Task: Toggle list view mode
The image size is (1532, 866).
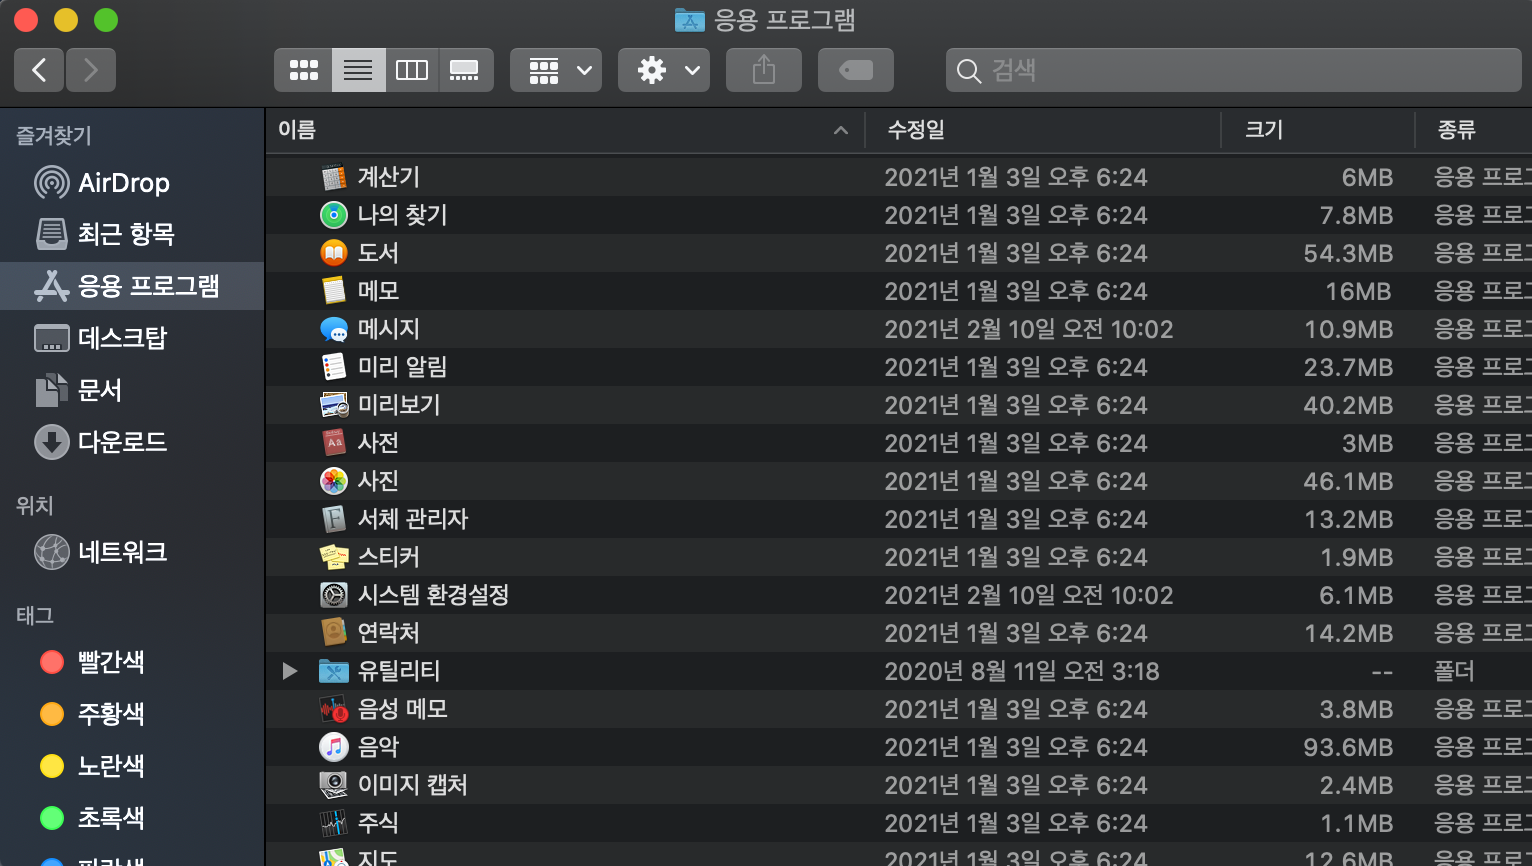Action: pyautogui.click(x=358, y=70)
